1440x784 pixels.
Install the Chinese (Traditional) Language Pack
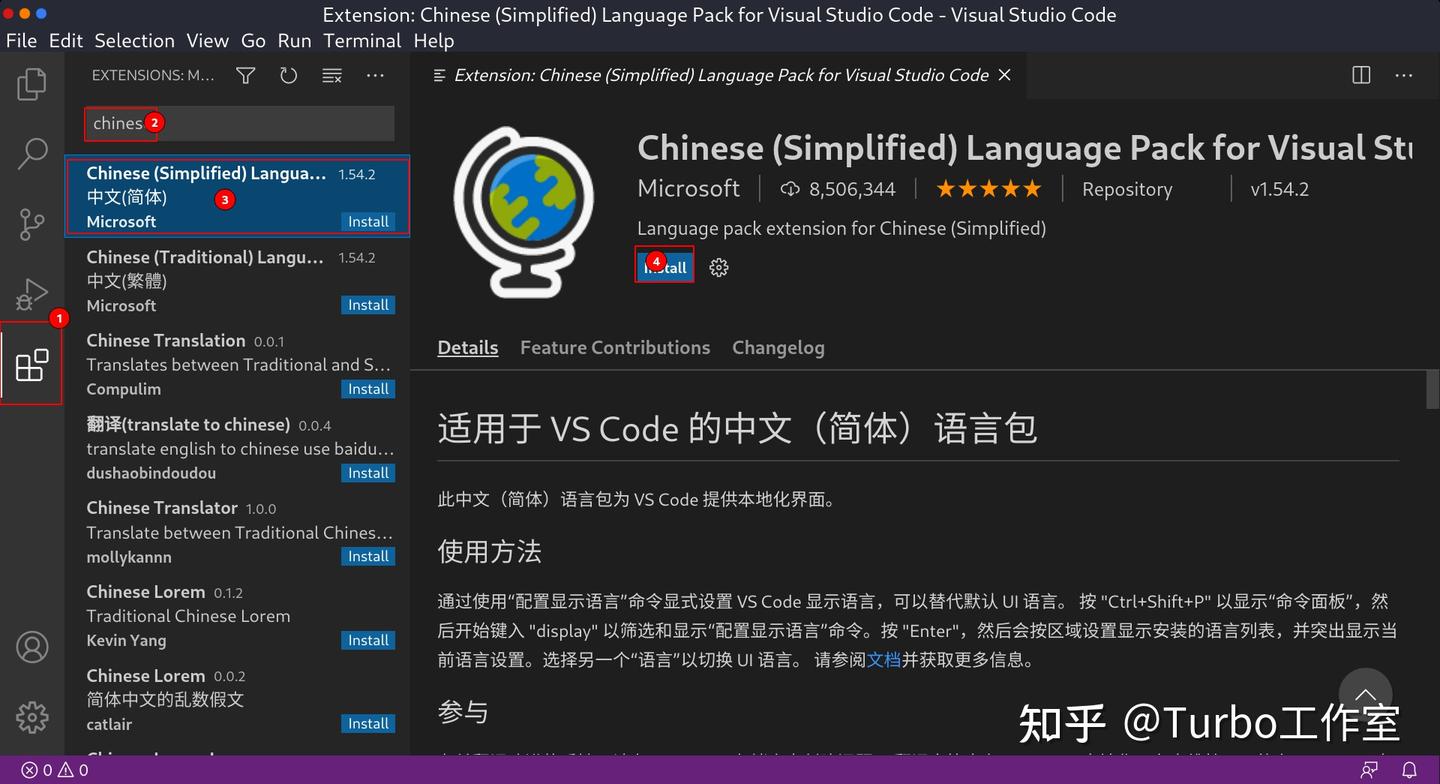(x=368, y=305)
